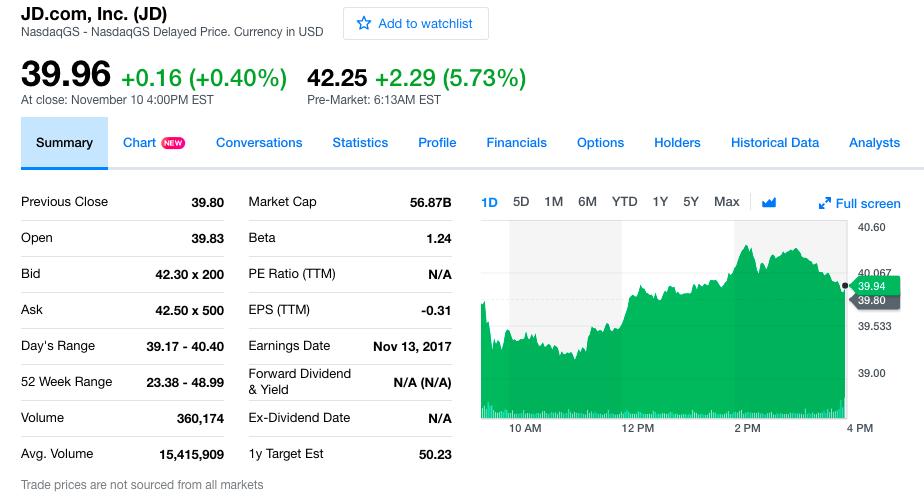Click the star icon beside Add to watchlist
Viewport: 924px width, 499px height.
pyautogui.click(x=364, y=23)
